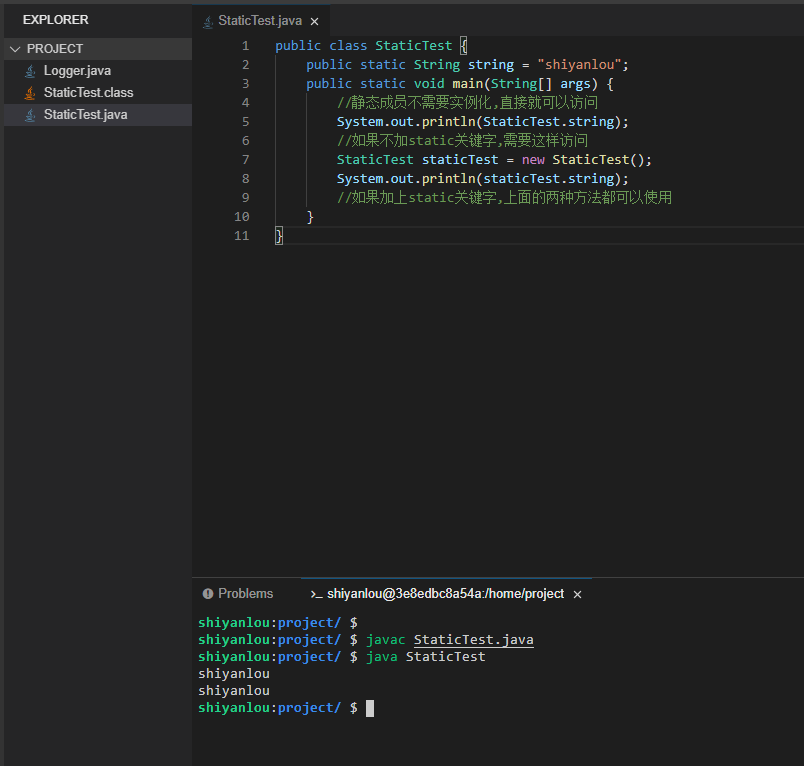Click the 'new' keyword on line 7
804x766 pixels.
533,160
